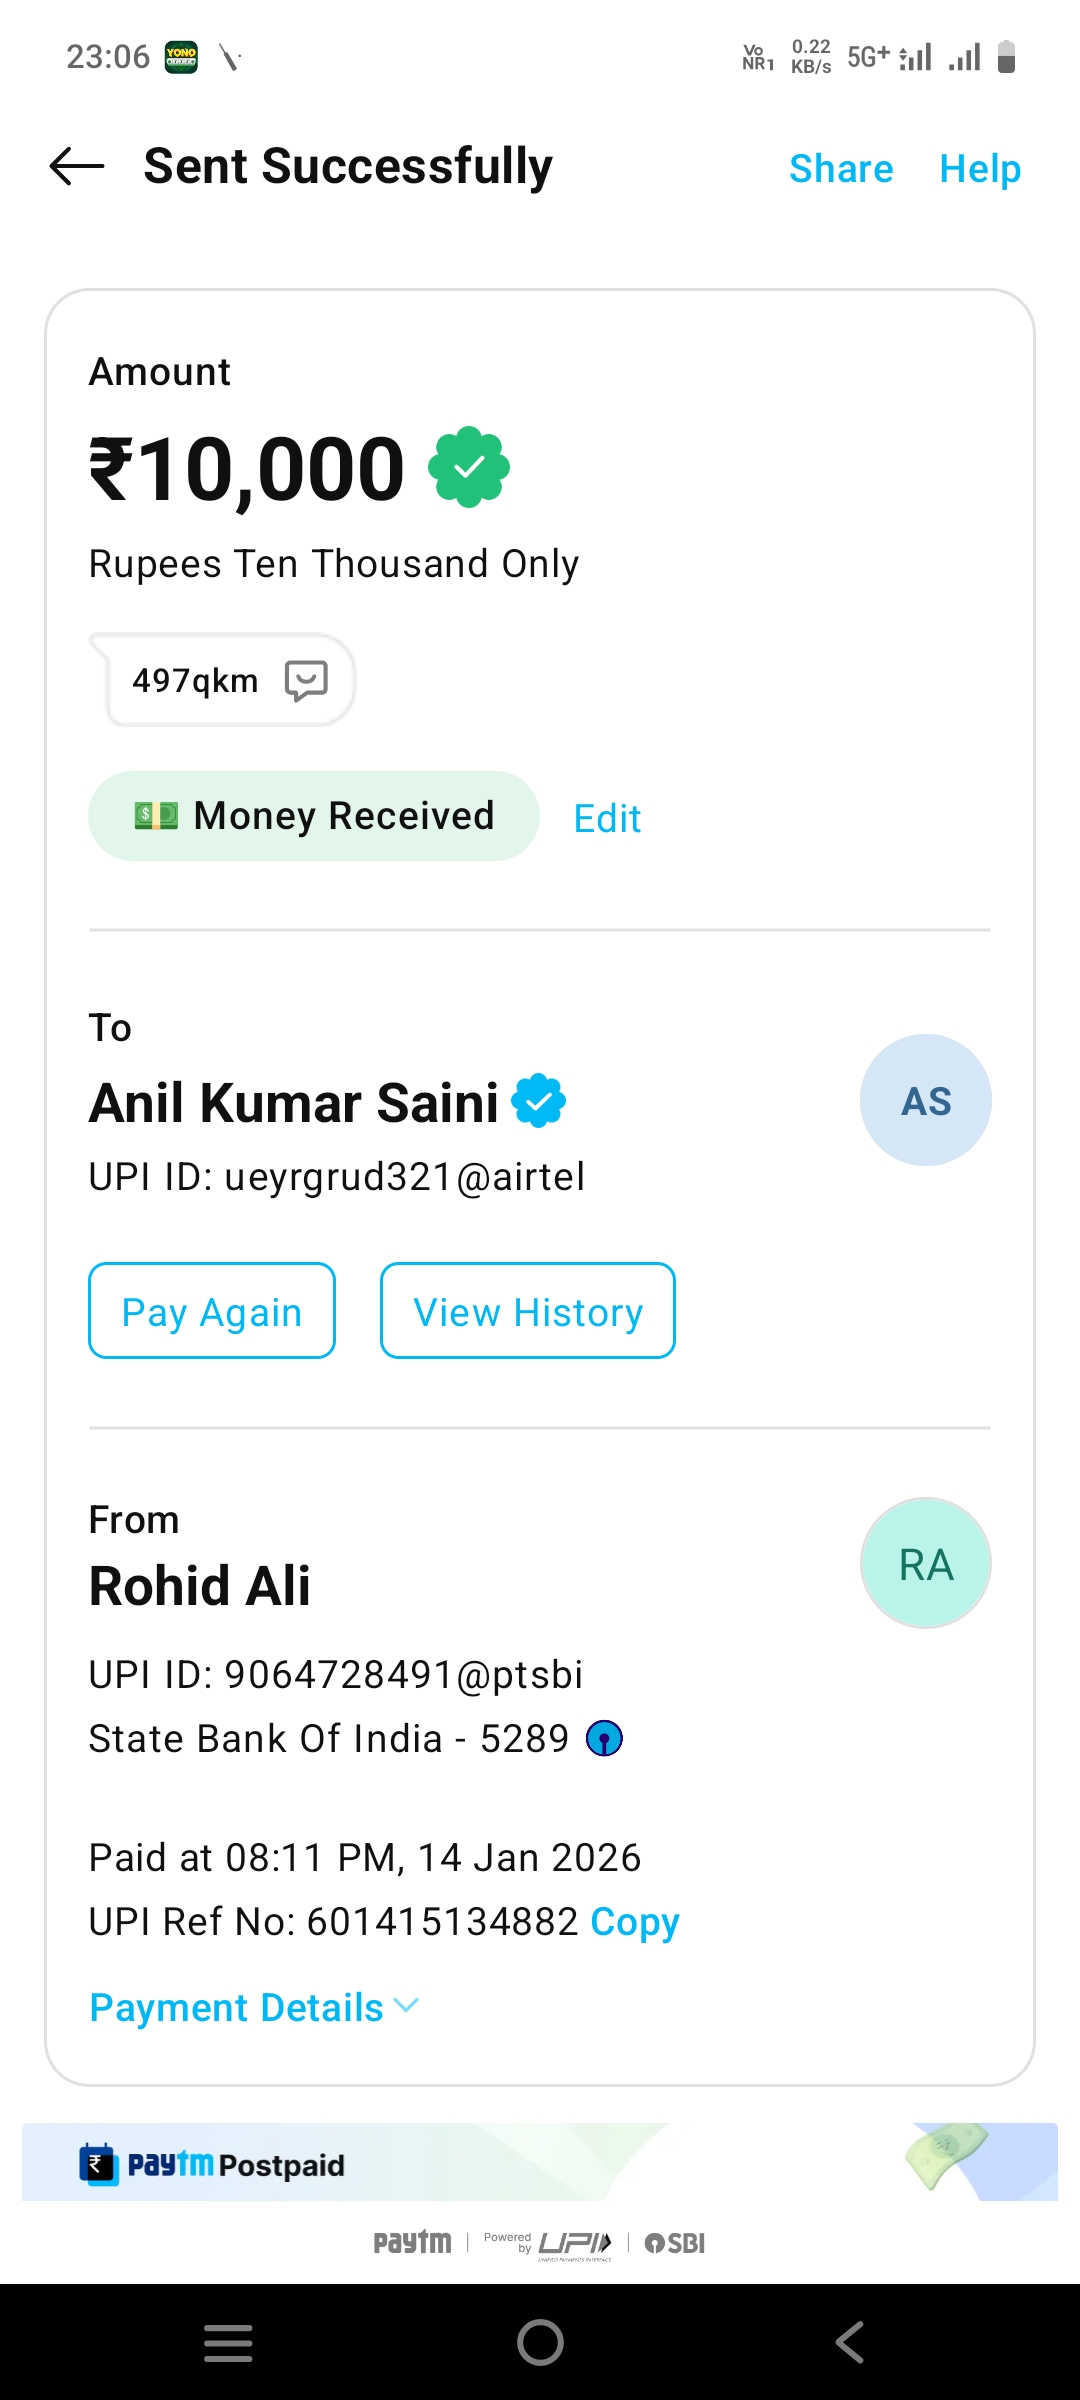Tap the YONO app notification icon
1080x2400 pixels.
[x=181, y=58]
